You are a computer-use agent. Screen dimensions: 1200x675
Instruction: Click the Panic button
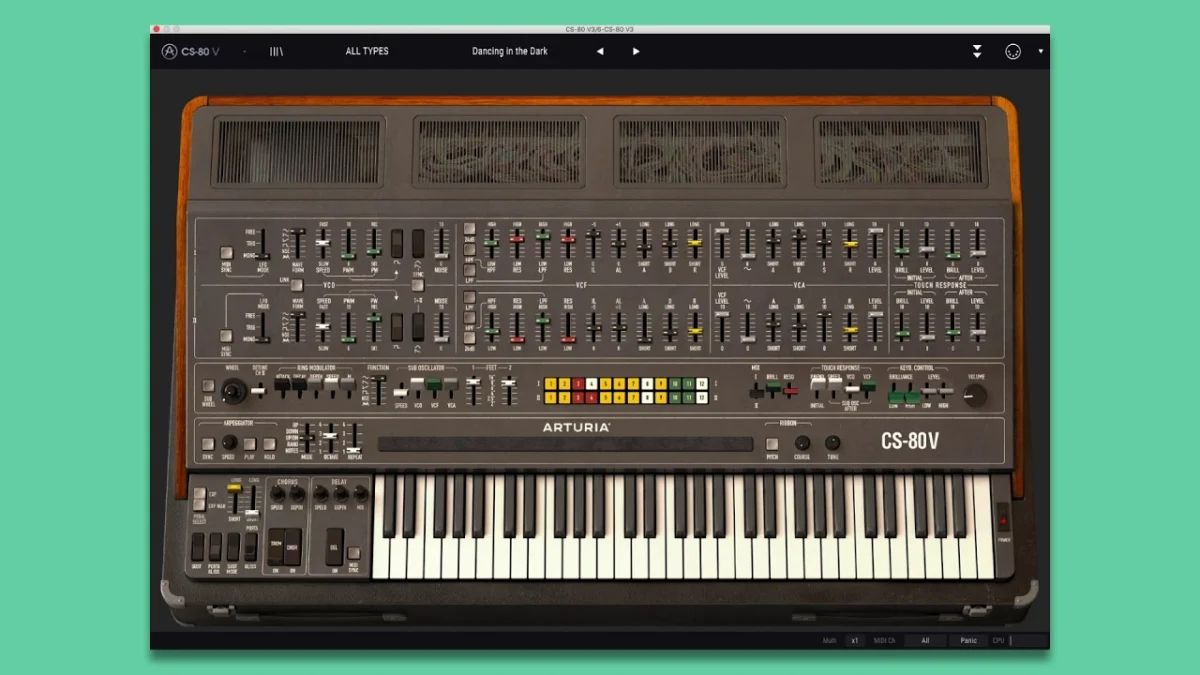pyautogui.click(x=968, y=640)
